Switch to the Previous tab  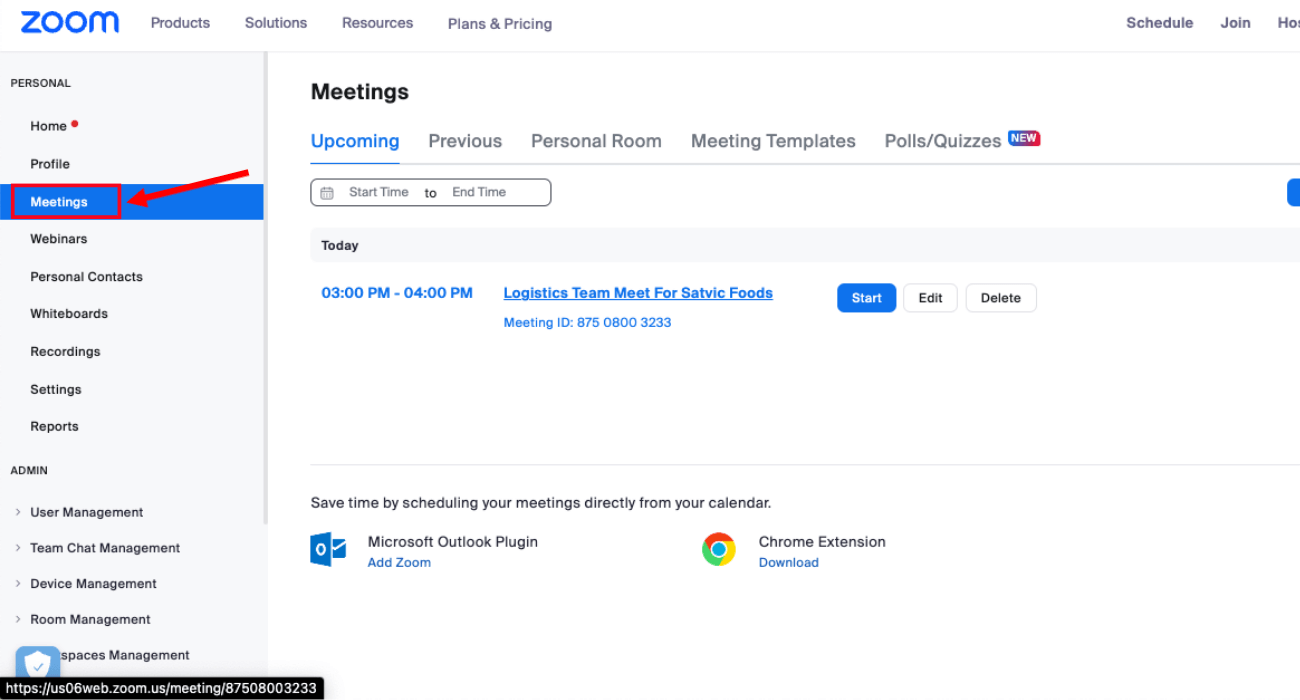[x=465, y=141]
